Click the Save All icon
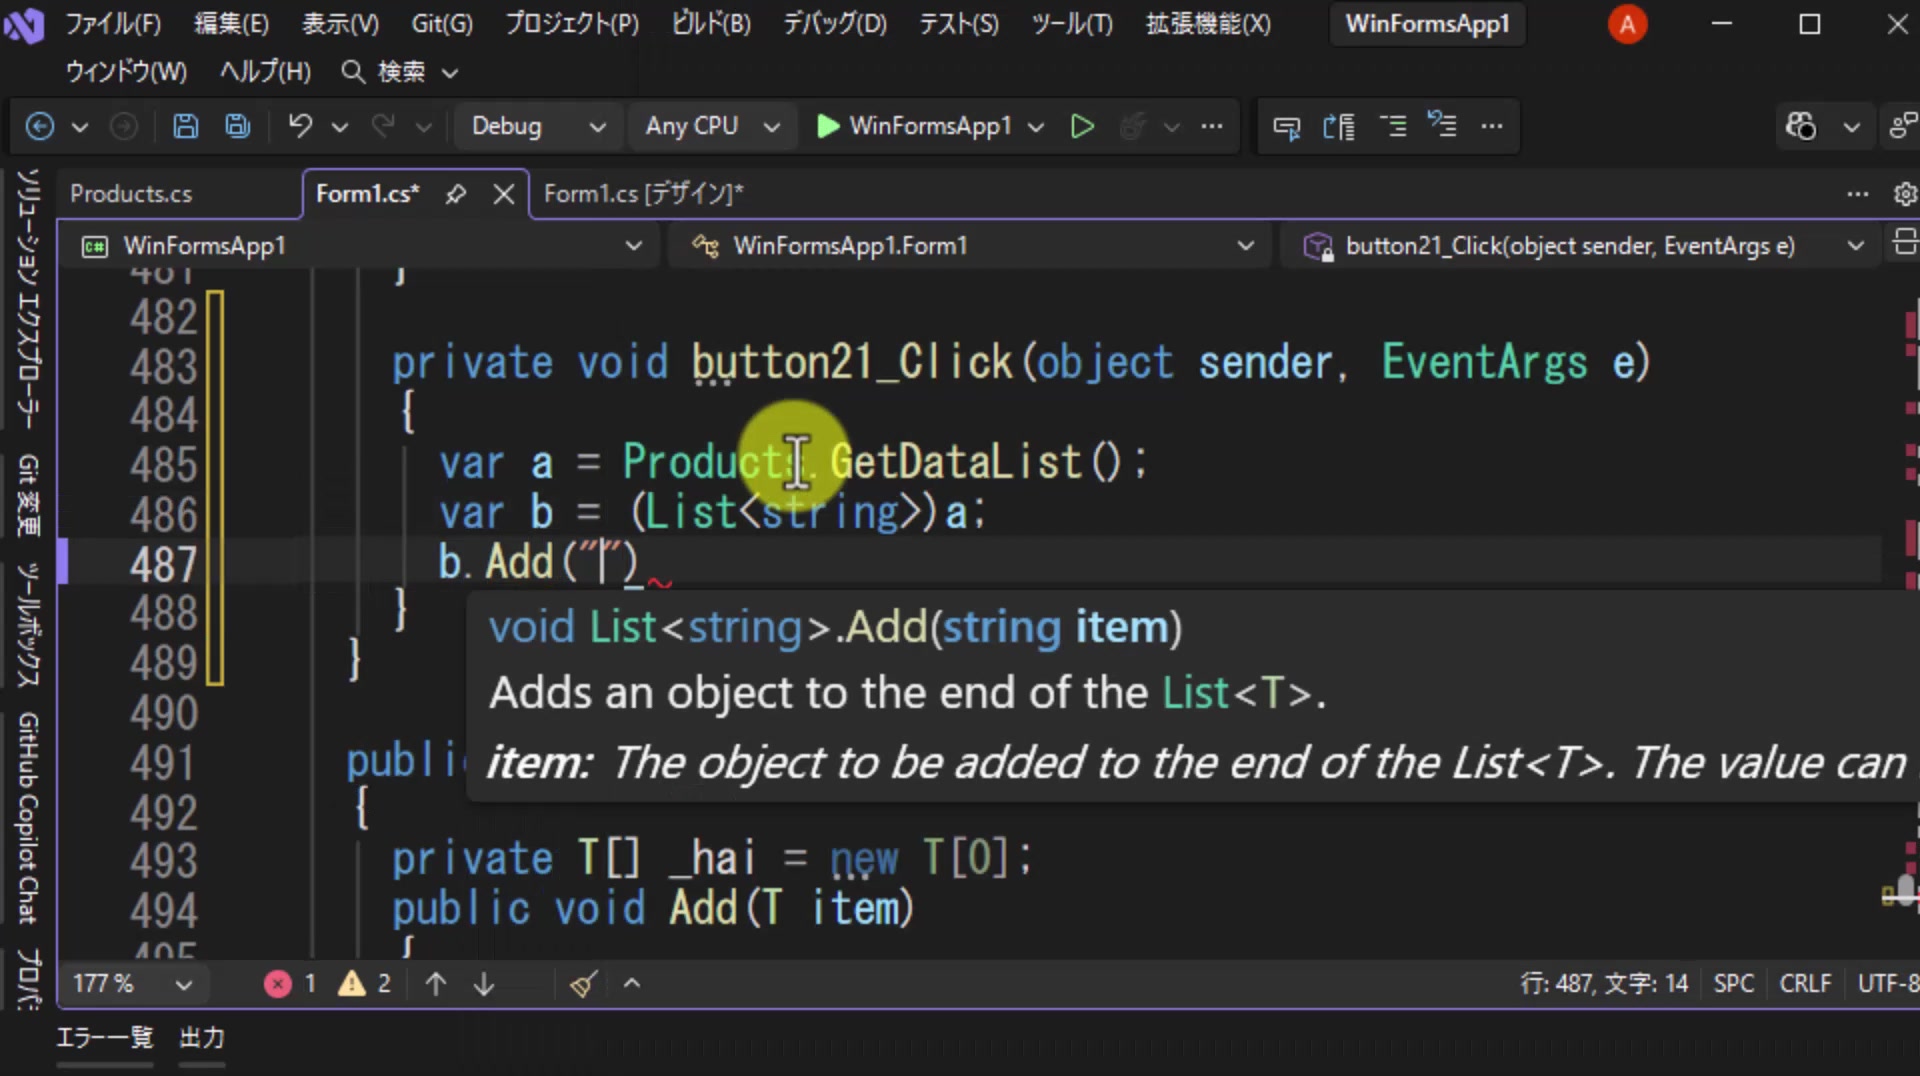This screenshot has height=1076, width=1920. click(238, 126)
